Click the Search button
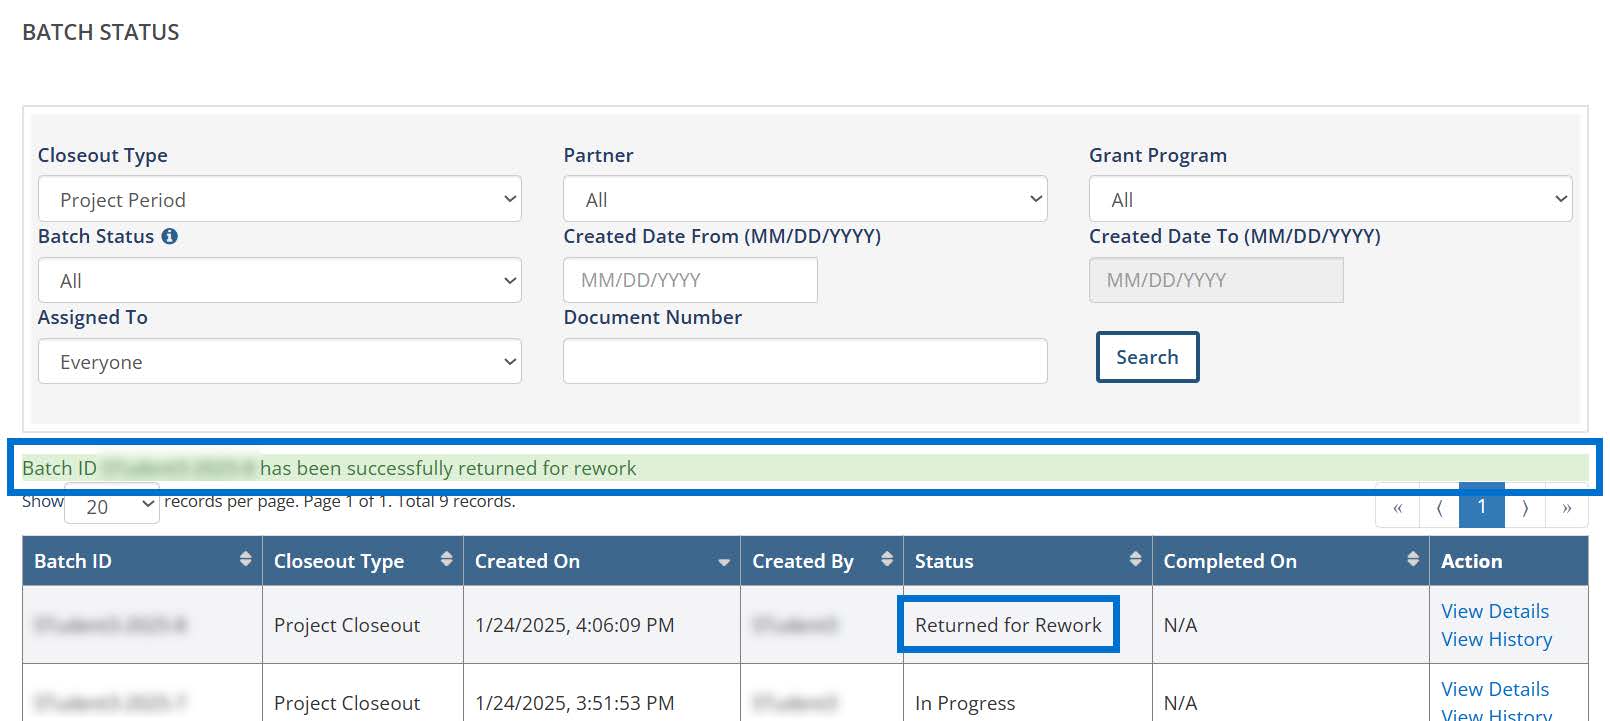 [x=1147, y=357]
